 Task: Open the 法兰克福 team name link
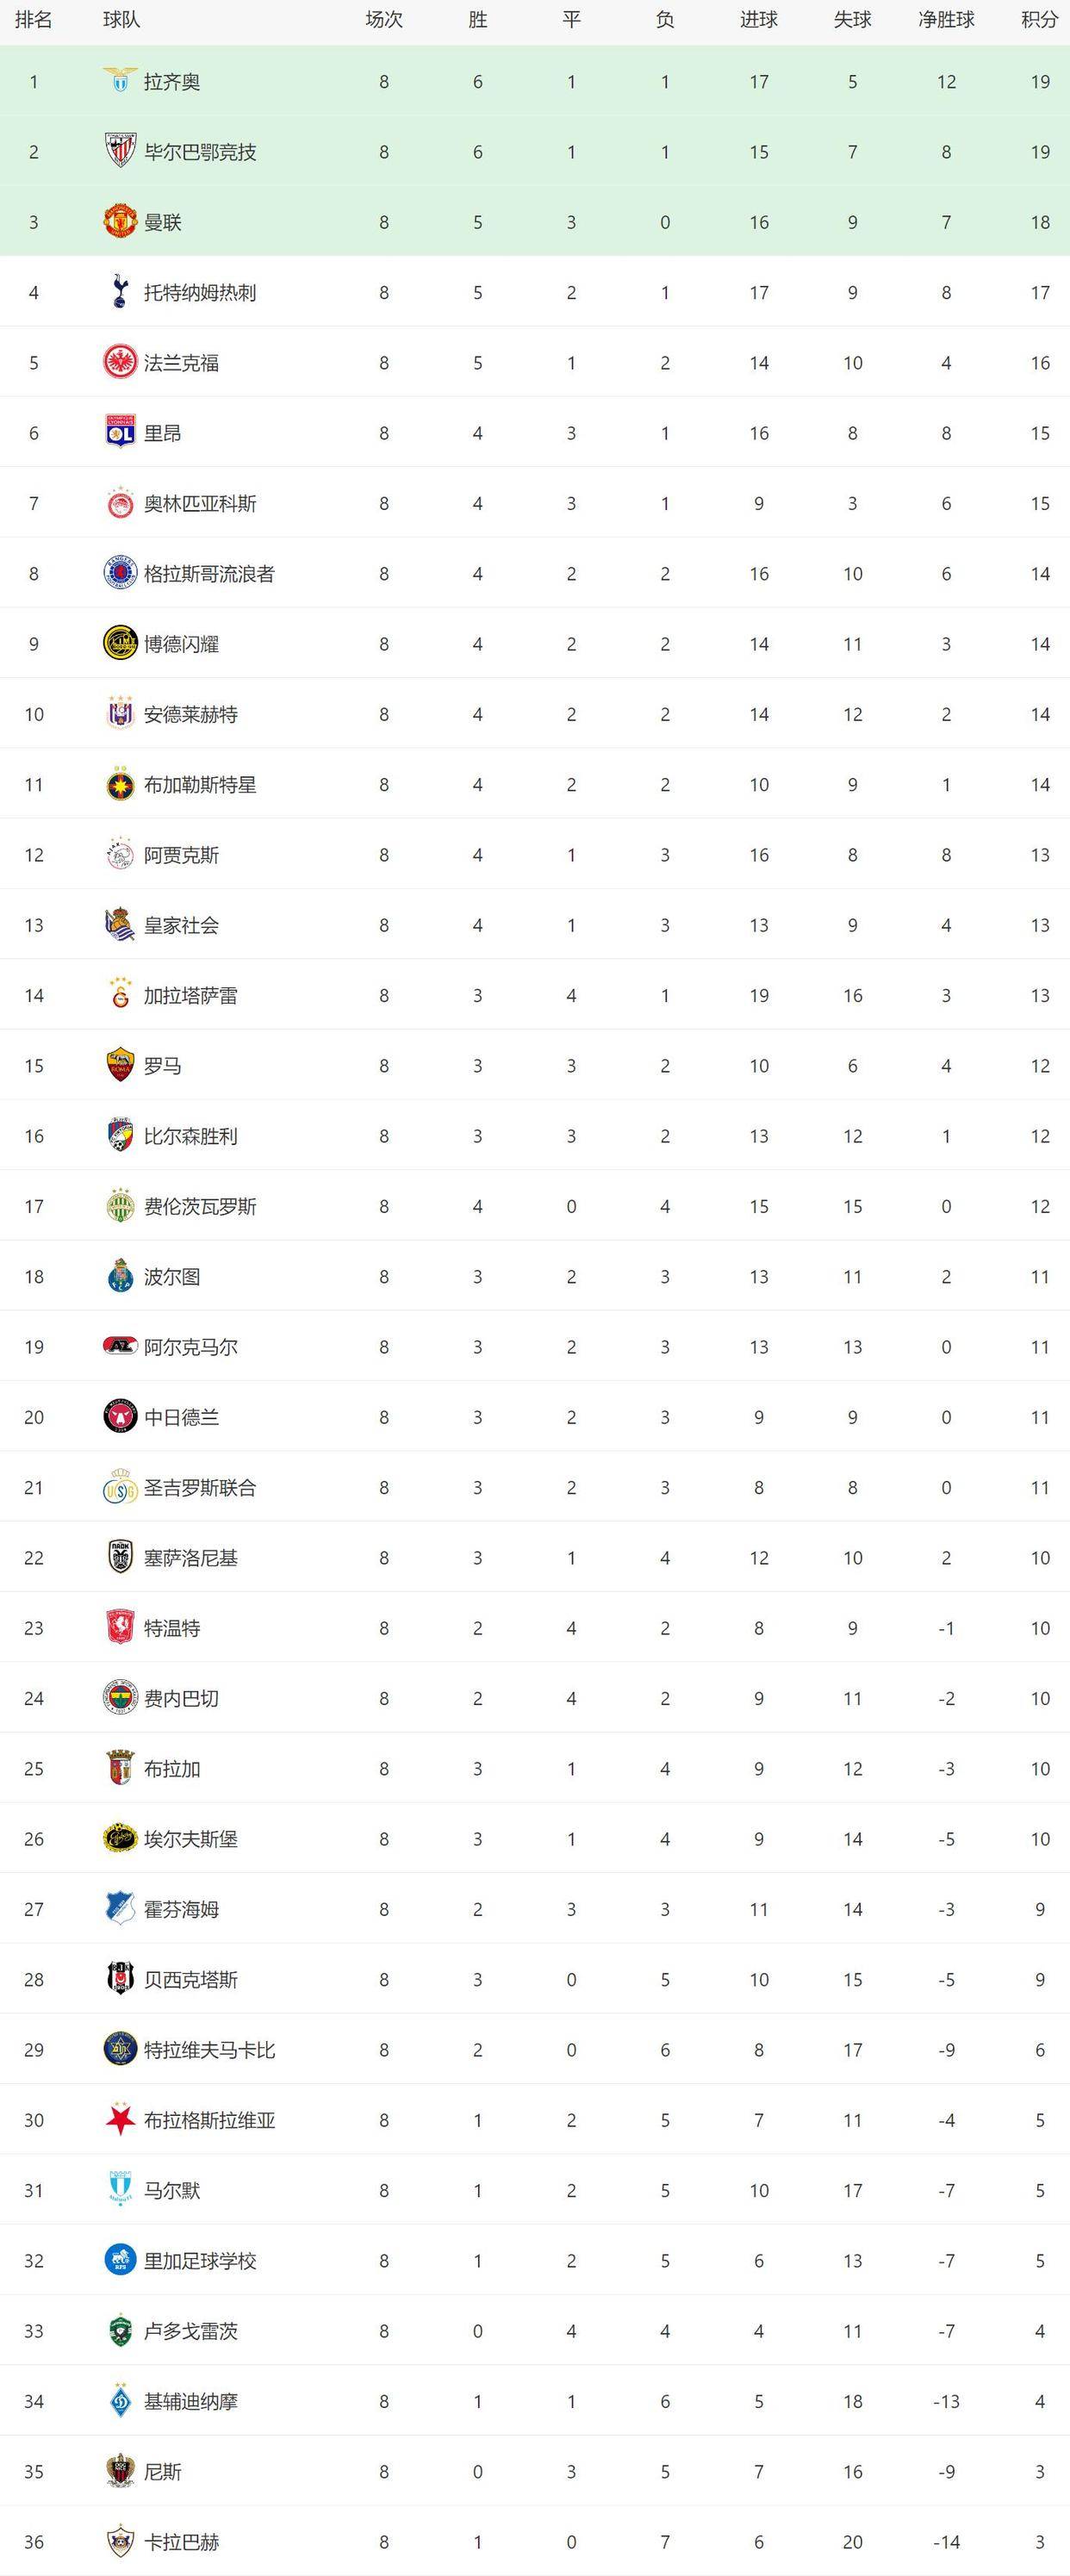pyautogui.click(x=181, y=363)
